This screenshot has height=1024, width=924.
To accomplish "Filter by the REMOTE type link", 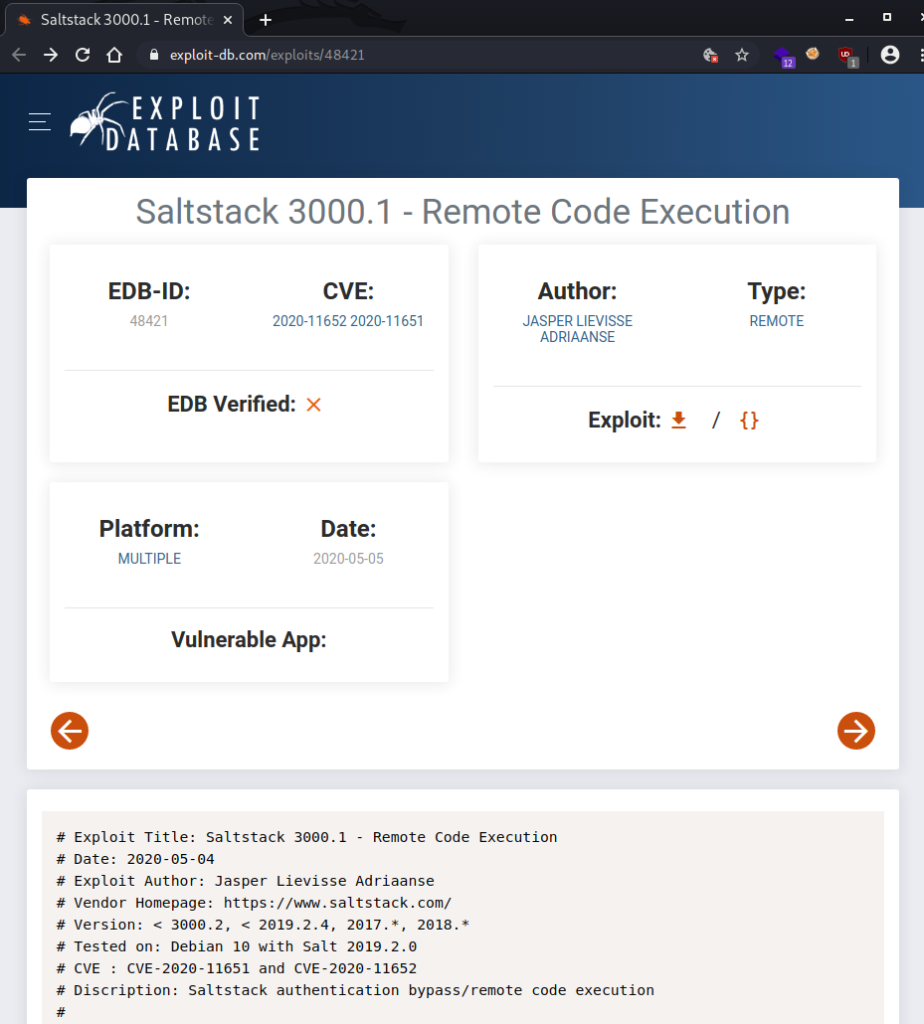I will pyautogui.click(x=776, y=321).
